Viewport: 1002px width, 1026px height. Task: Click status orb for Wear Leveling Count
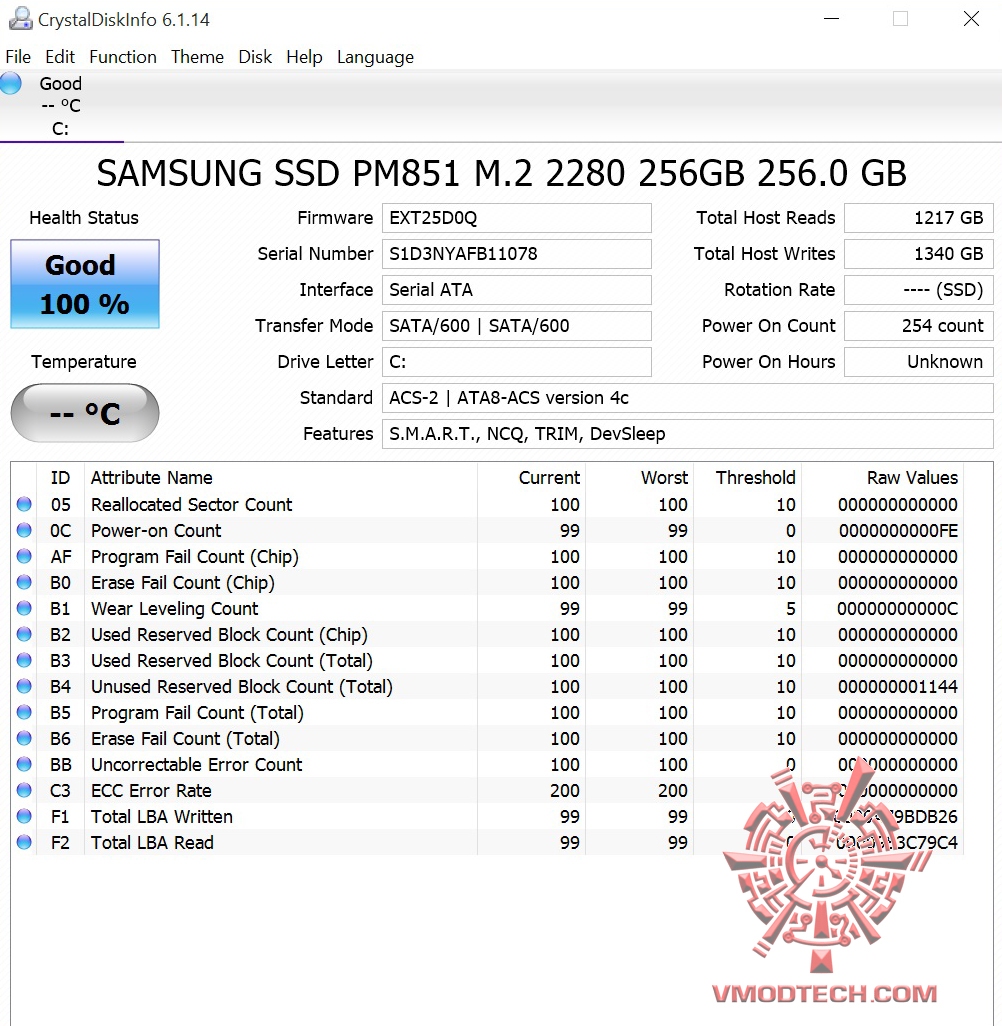pyautogui.click(x=24, y=609)
